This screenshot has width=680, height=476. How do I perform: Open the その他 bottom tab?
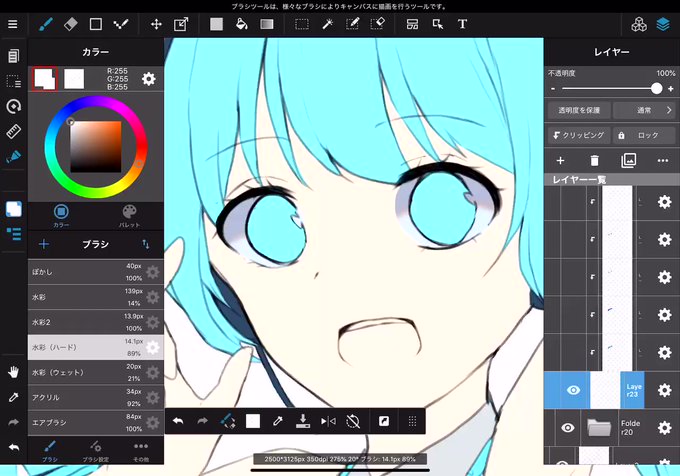tap(141, 451)
